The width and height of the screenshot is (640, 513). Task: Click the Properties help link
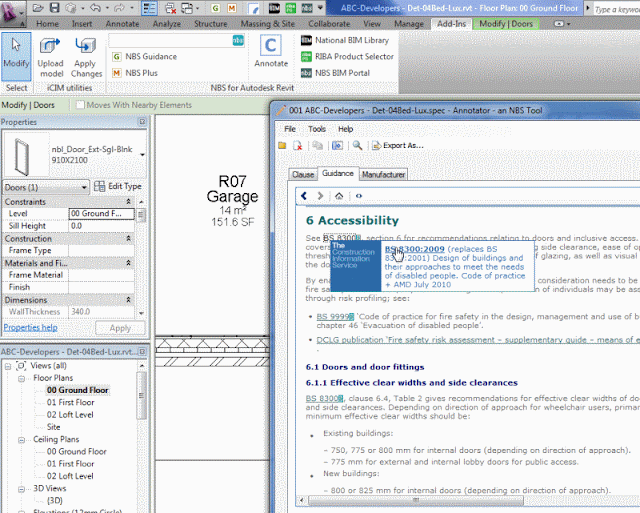coord(30,328)
